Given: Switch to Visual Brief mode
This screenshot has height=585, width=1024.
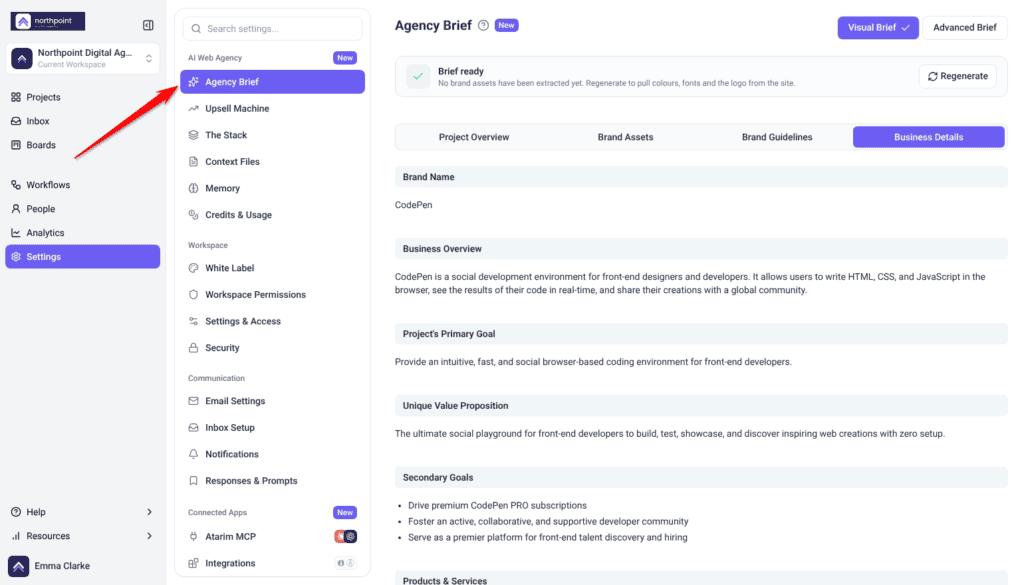Looking at the screenshot, I should point(878,27).
